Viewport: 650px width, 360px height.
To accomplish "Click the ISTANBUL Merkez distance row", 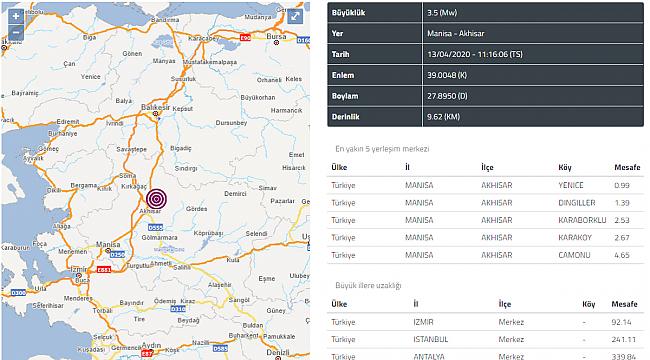I will click(485, 340).
